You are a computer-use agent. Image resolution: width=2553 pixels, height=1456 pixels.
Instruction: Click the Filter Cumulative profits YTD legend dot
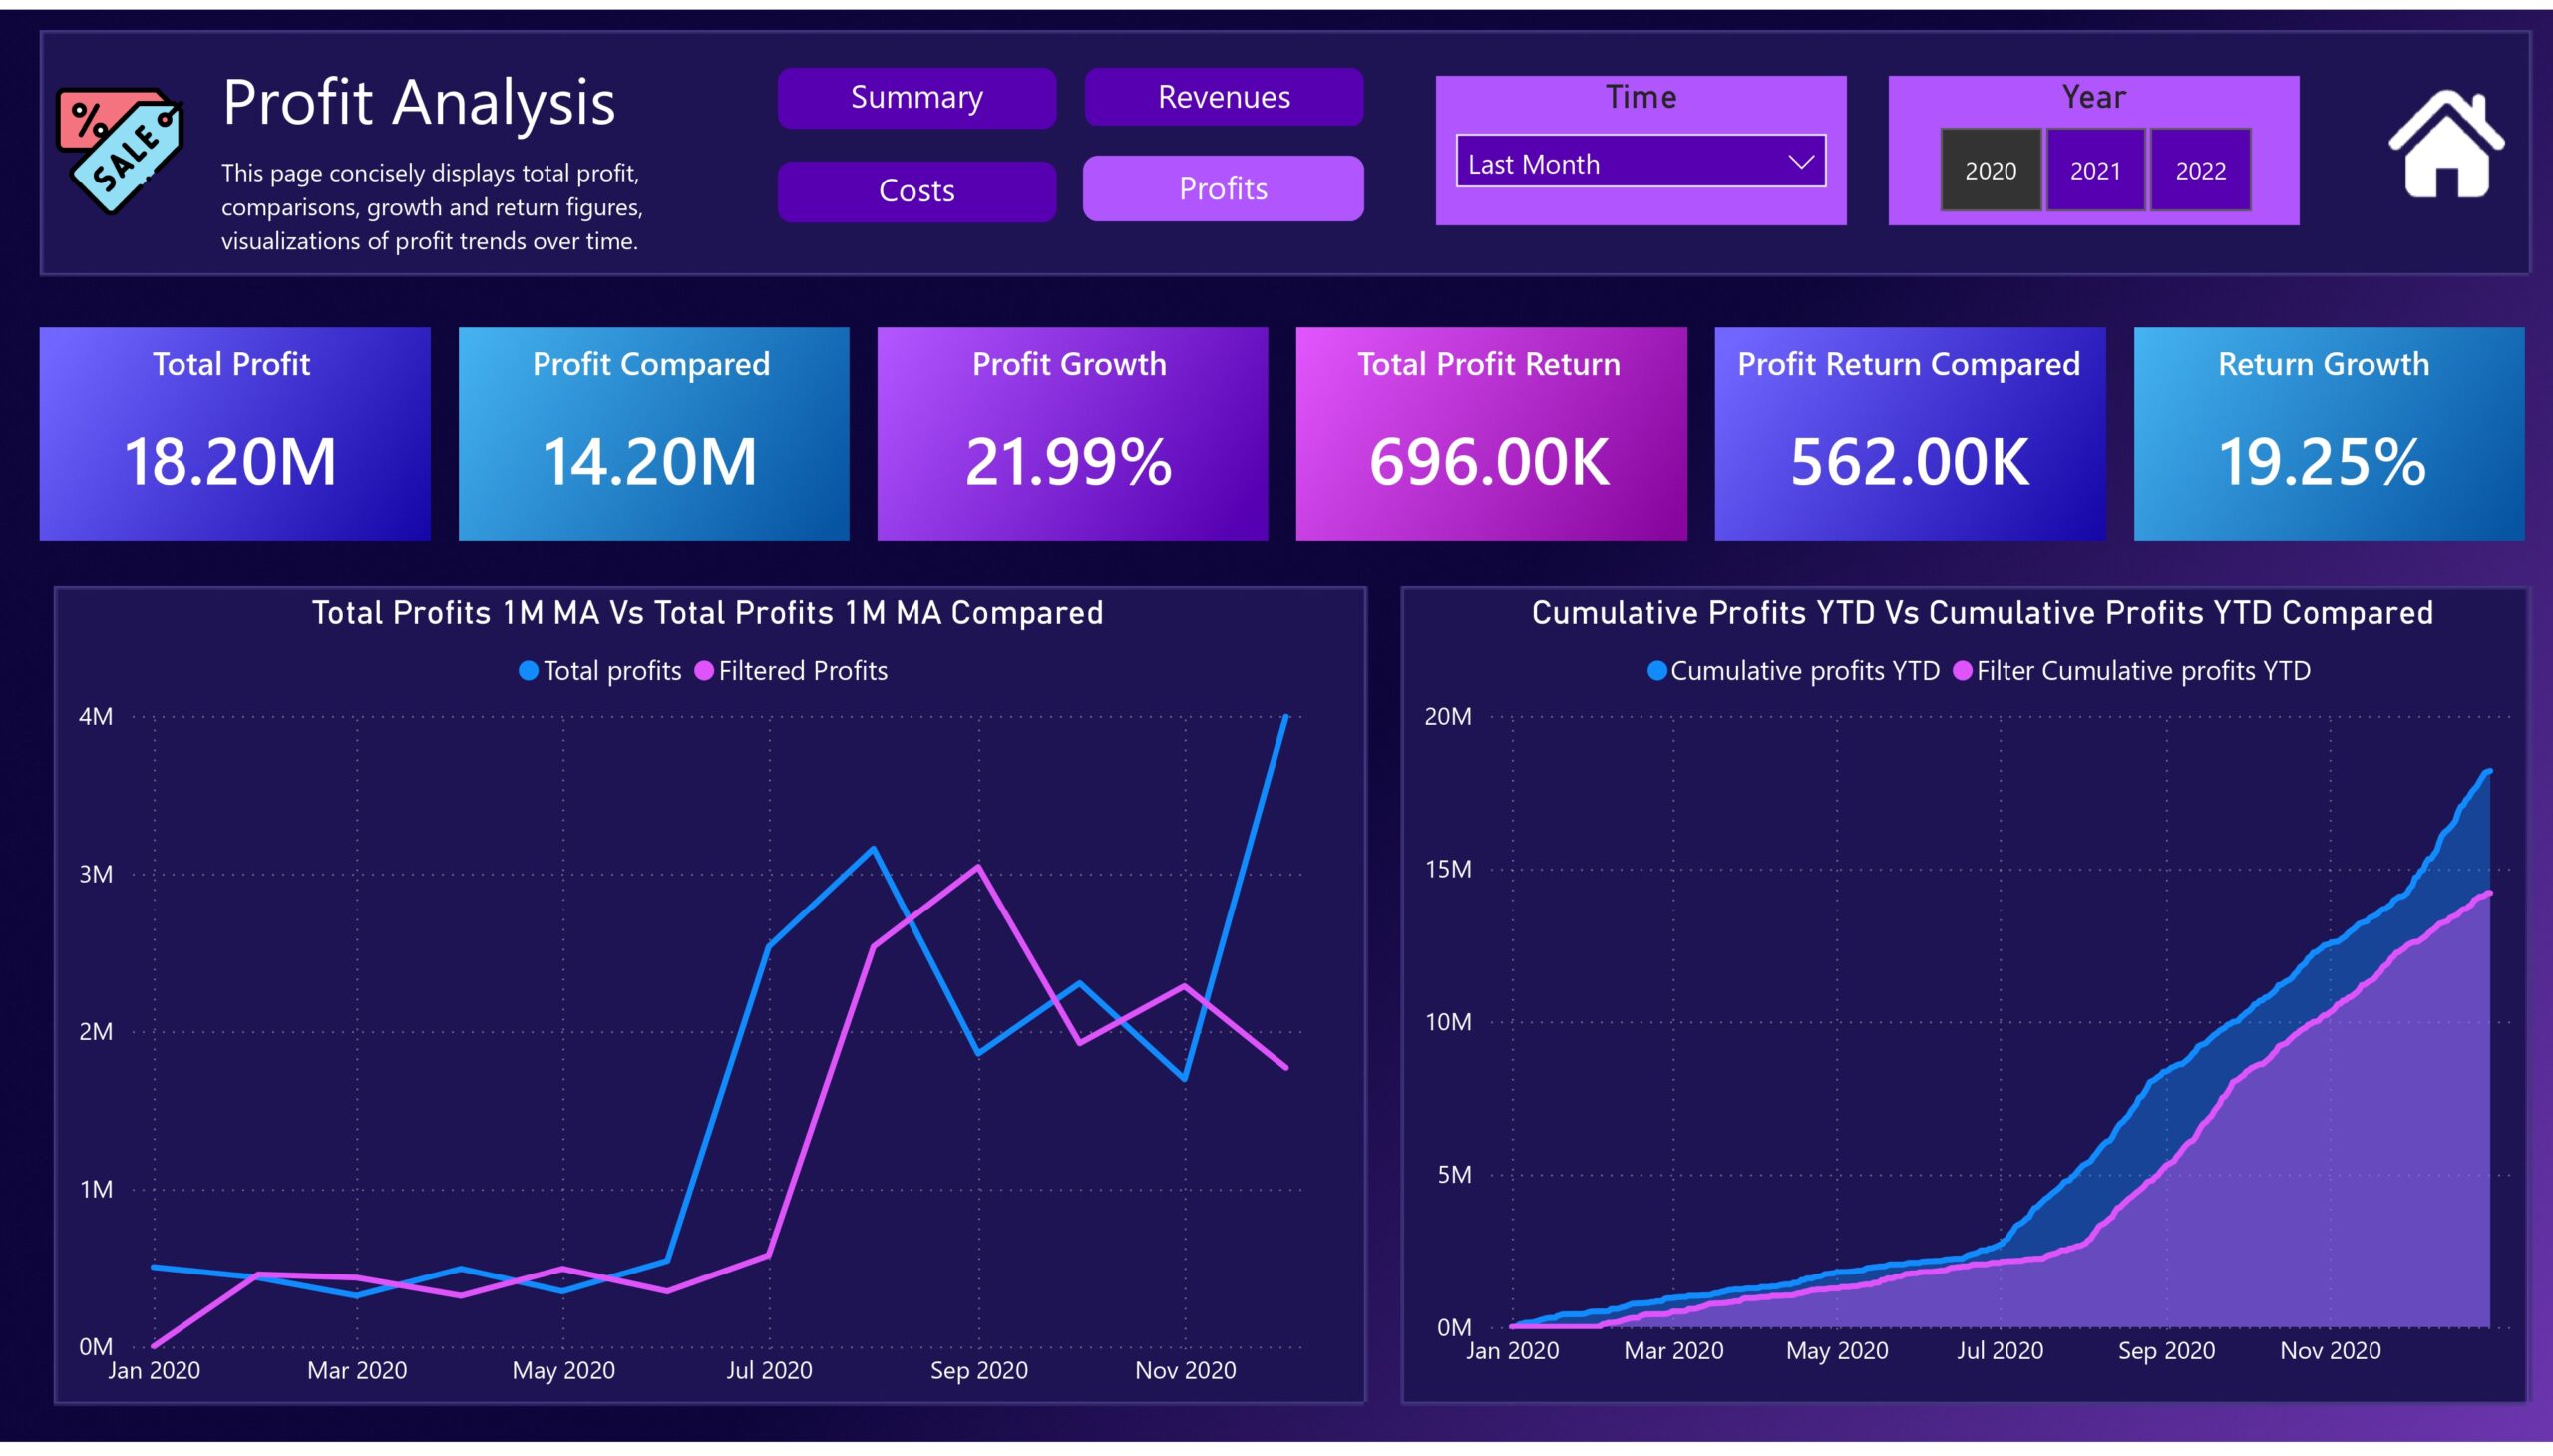click(x=1962, y=671)
